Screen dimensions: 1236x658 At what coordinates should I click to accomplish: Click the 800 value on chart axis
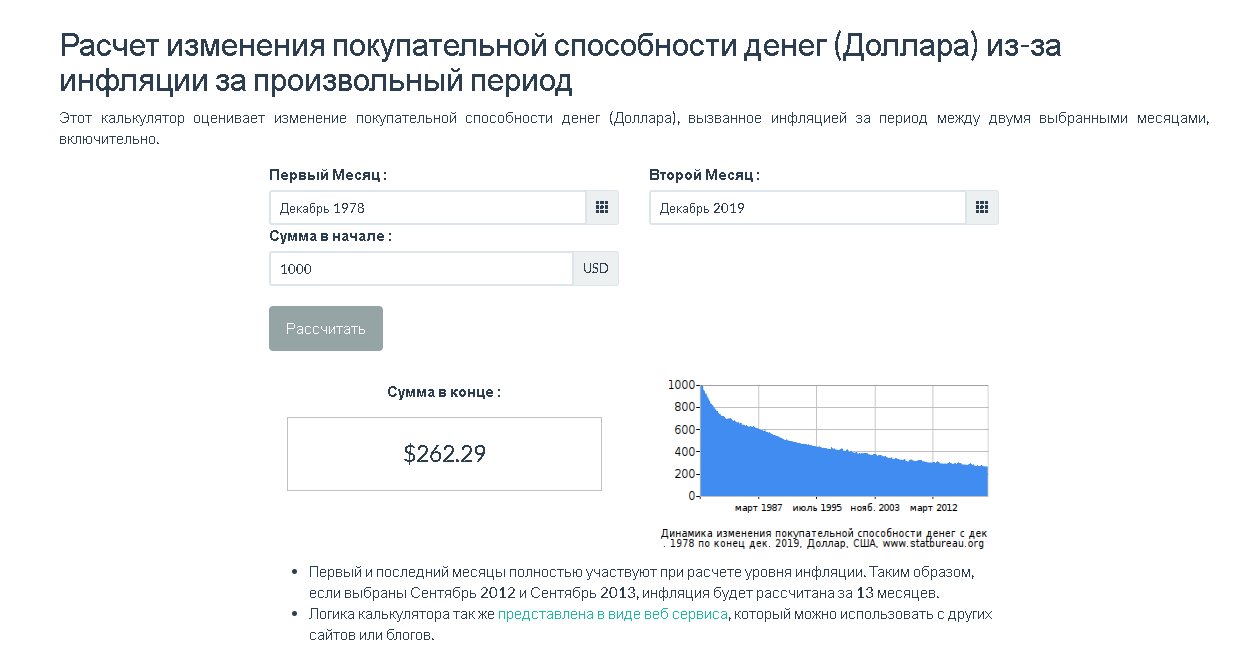684,407
